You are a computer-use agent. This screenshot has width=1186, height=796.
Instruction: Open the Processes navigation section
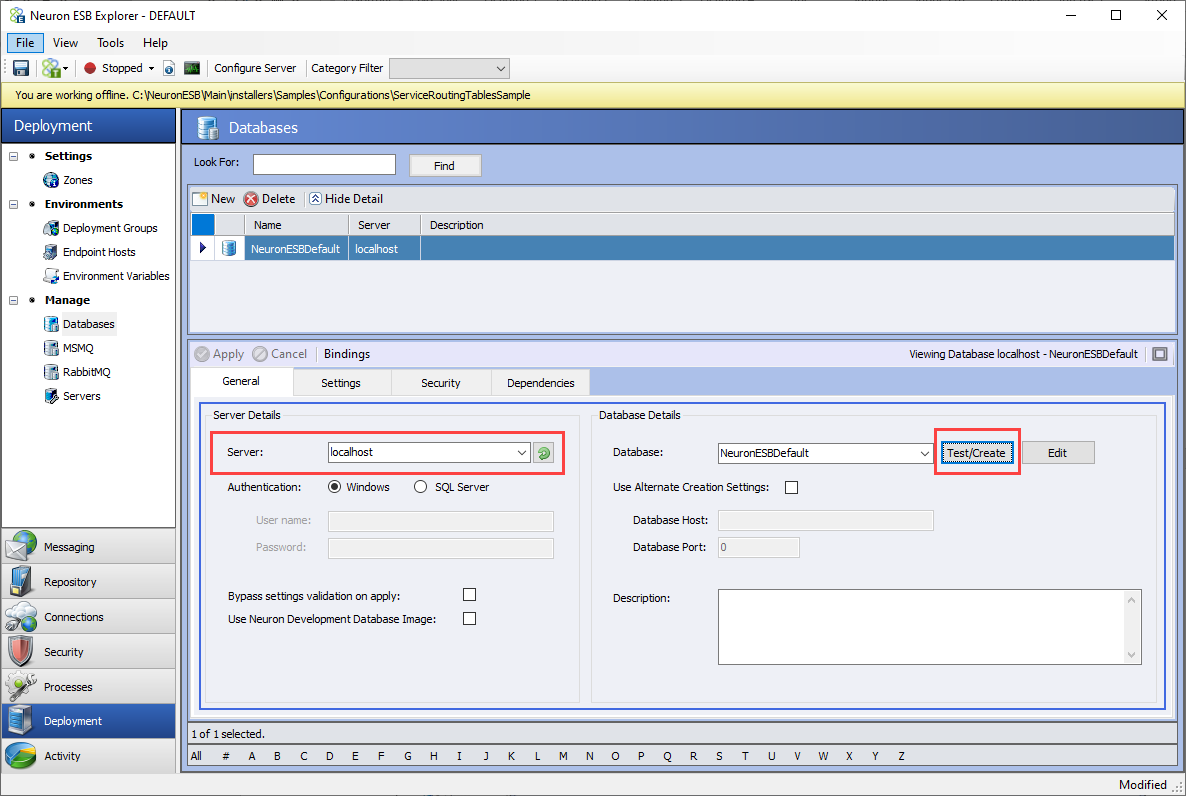pos(89,686)
